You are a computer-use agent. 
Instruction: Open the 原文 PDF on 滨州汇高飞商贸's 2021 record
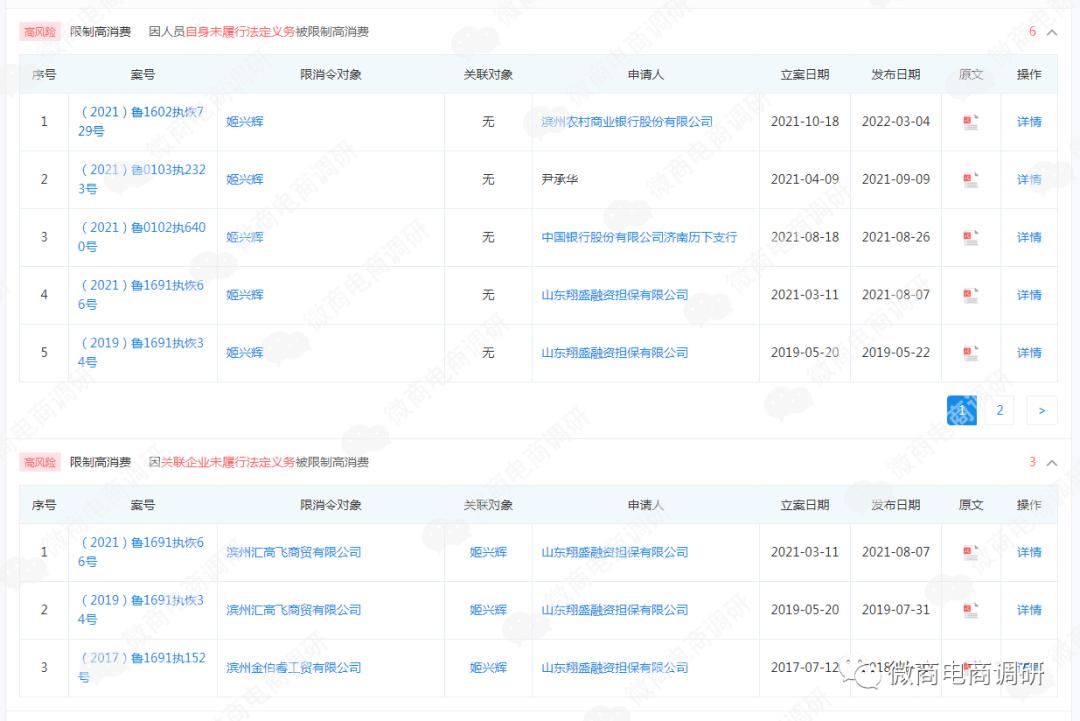tap(970, 552)
